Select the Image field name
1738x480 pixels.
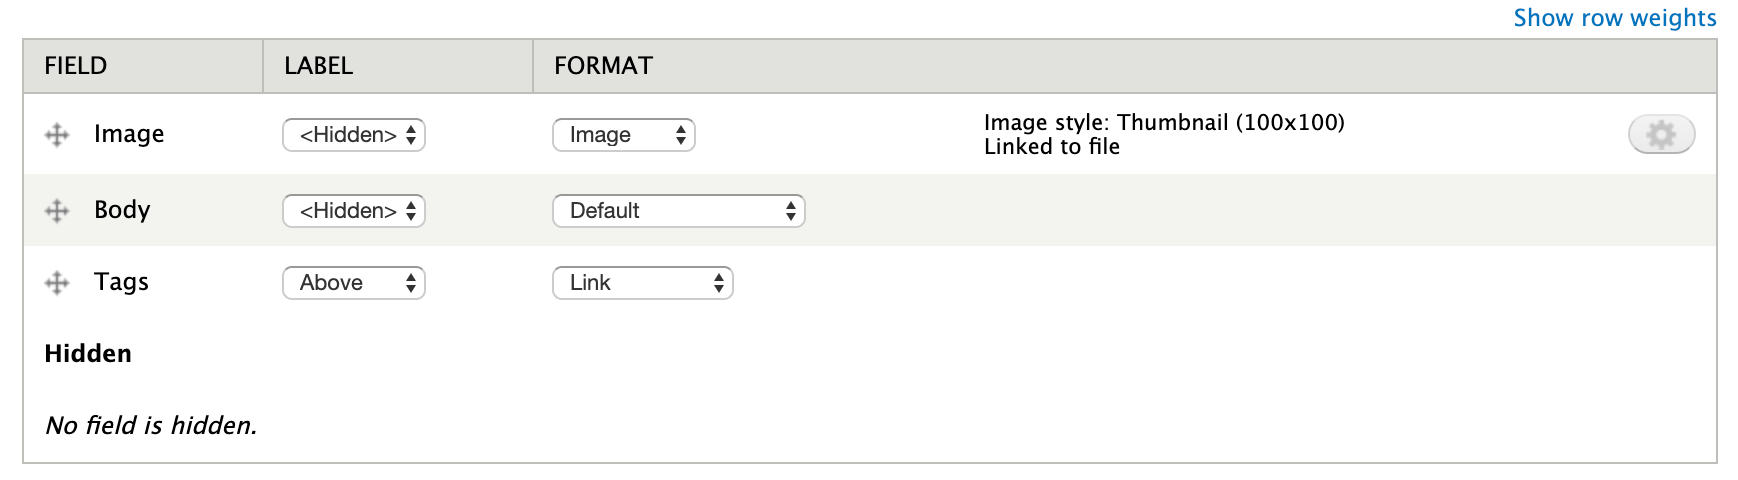click(129, 134)
